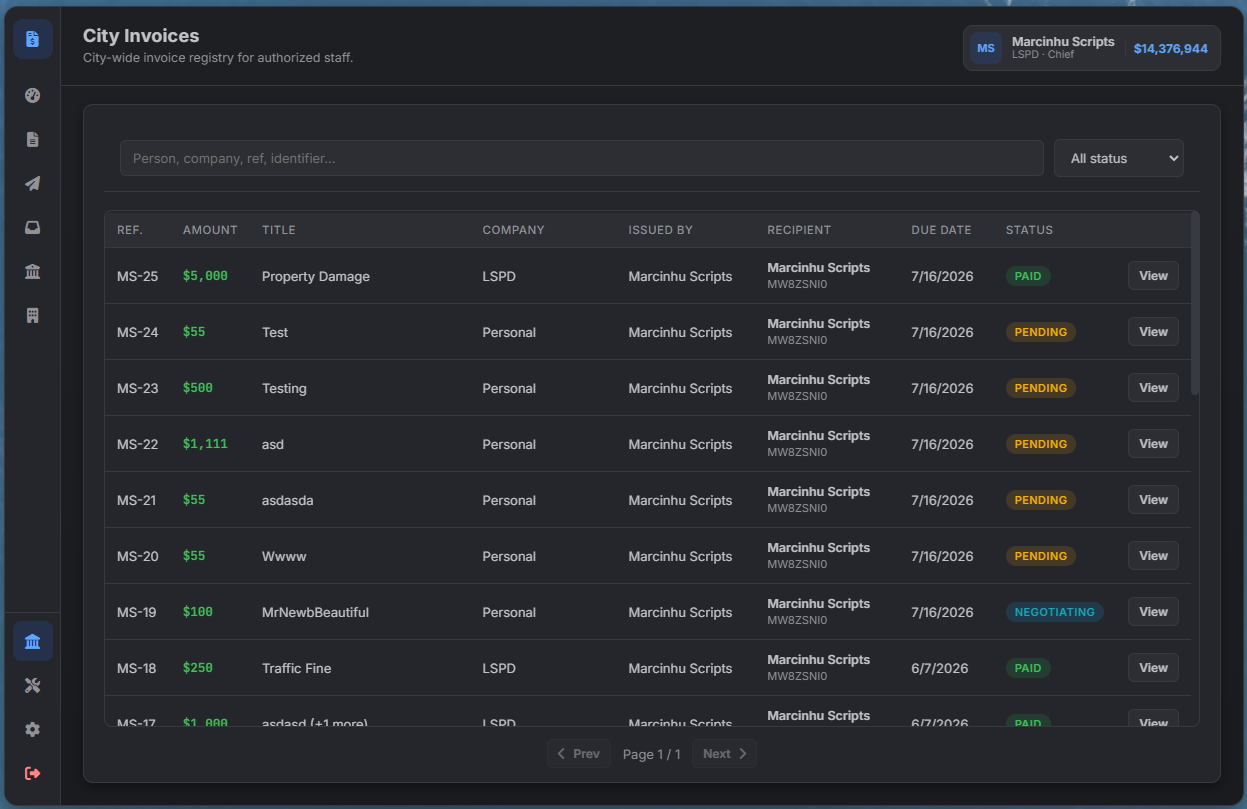View invoice MS-20 Wwww
1247x809 pixels.
(x=1153, y=556)
